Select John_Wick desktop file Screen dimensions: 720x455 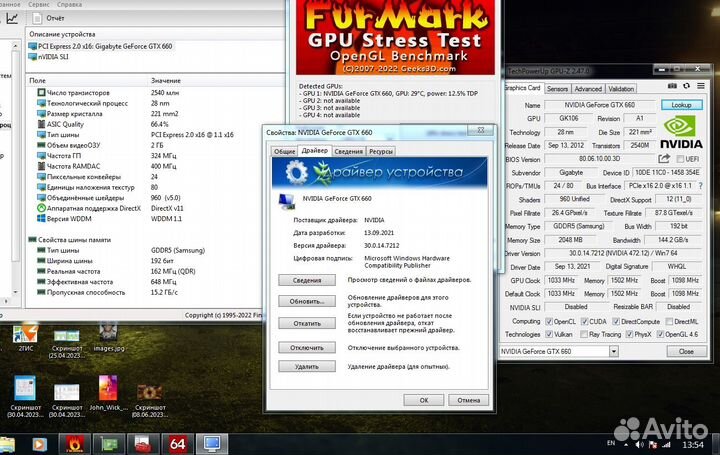pos(108,394)
